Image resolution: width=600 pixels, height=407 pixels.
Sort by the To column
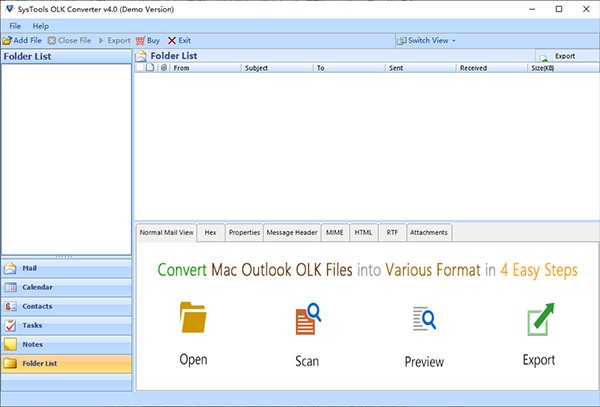coord(349,68)
